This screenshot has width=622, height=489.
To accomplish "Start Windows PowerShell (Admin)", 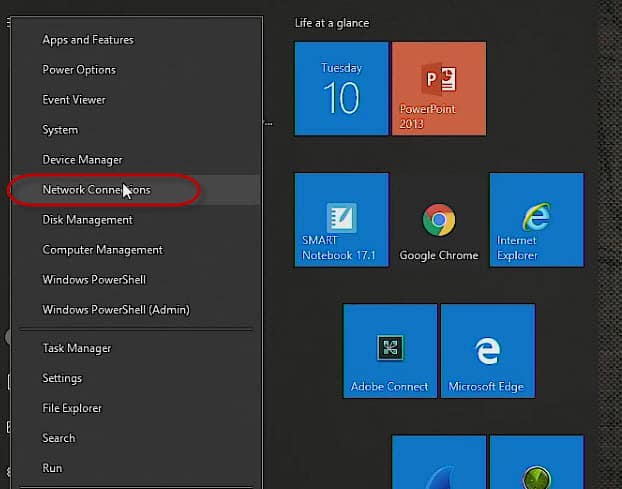I will pos(136,310).
